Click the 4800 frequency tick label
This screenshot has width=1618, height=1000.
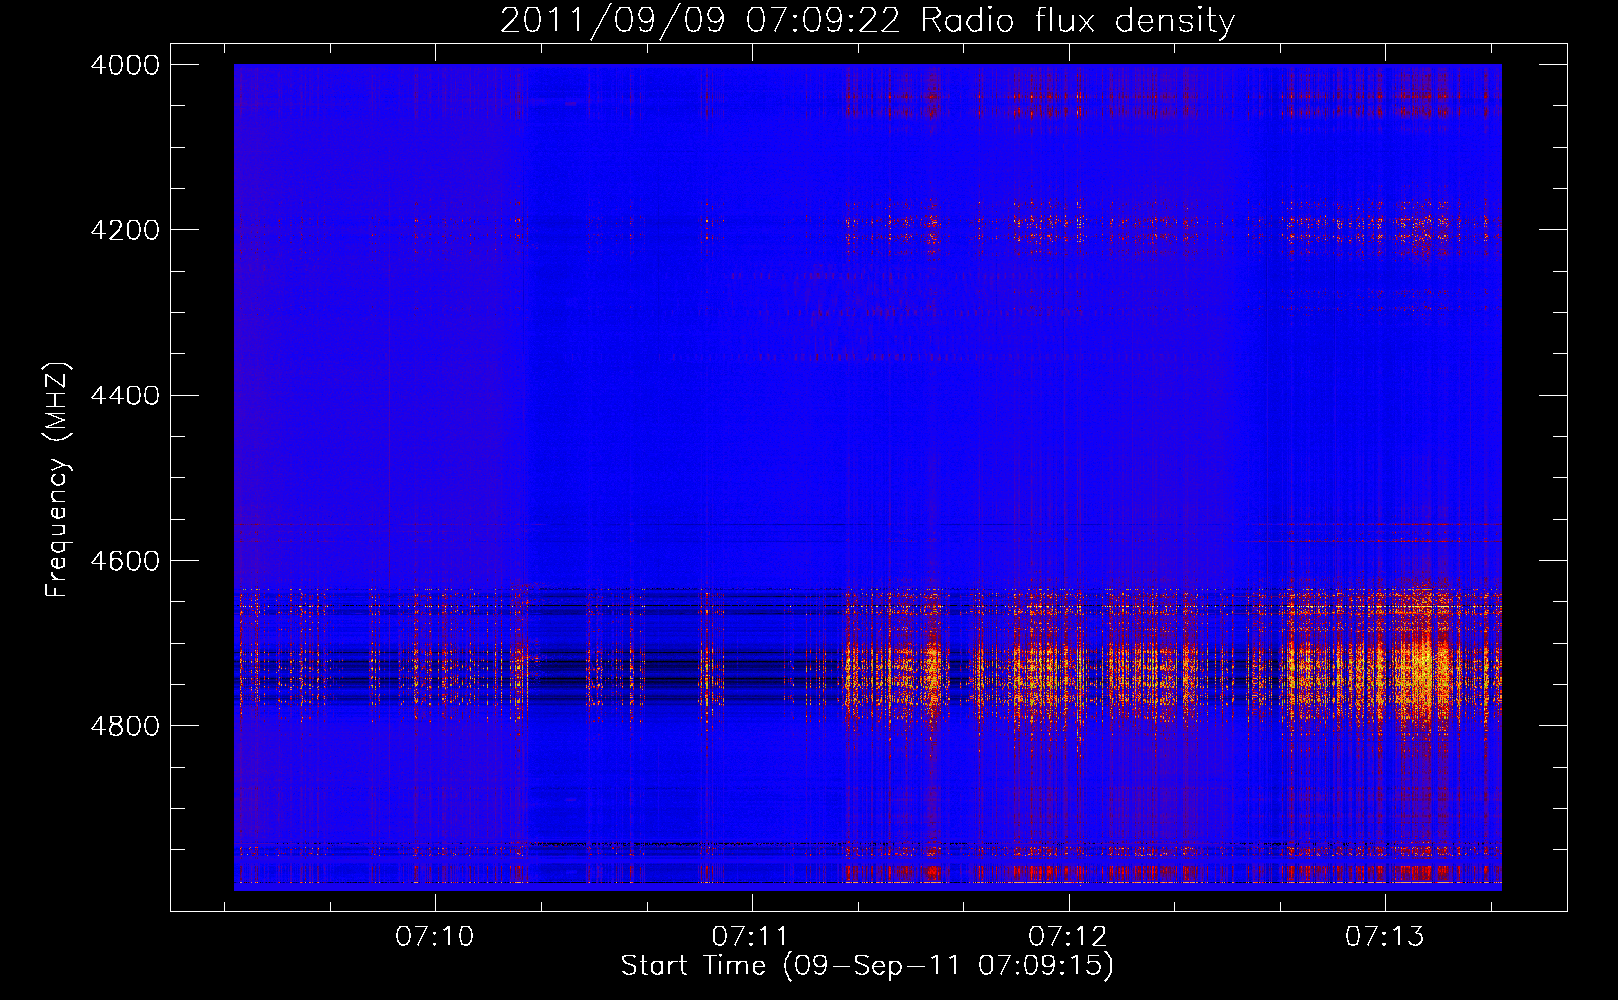click(125, 726)
